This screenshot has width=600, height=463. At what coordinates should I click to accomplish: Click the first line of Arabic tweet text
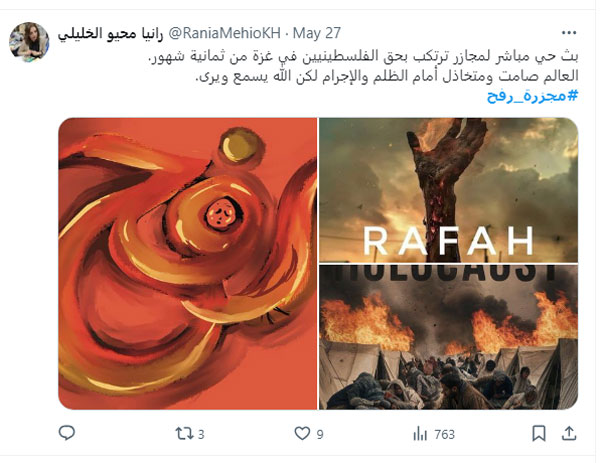point(363,56)
